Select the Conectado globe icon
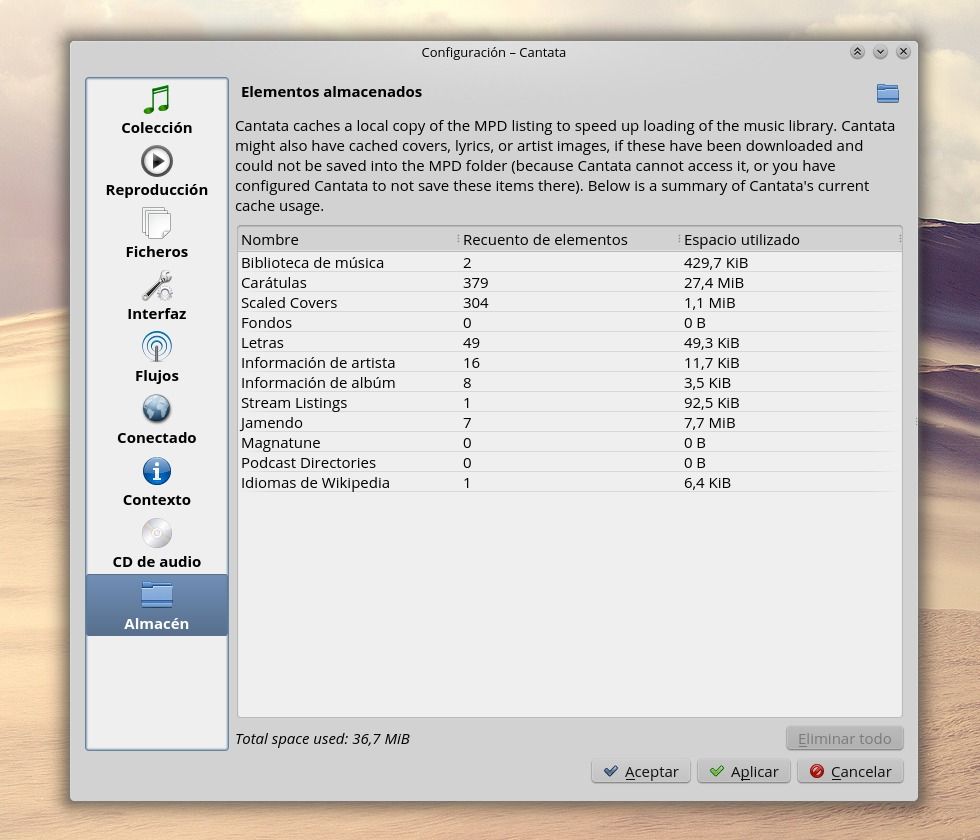This screenshot has width=980, height=840. click(x=157, y=409)
